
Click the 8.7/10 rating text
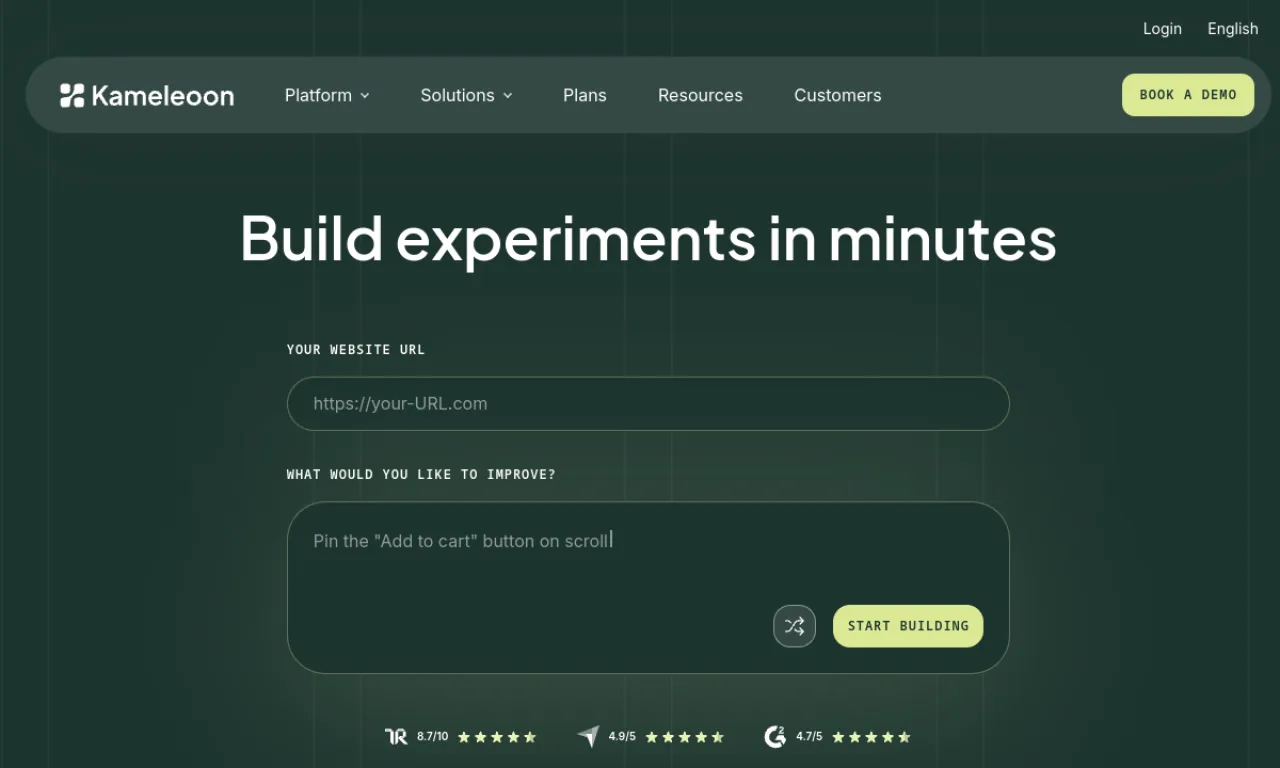click(x=433, y=737)
